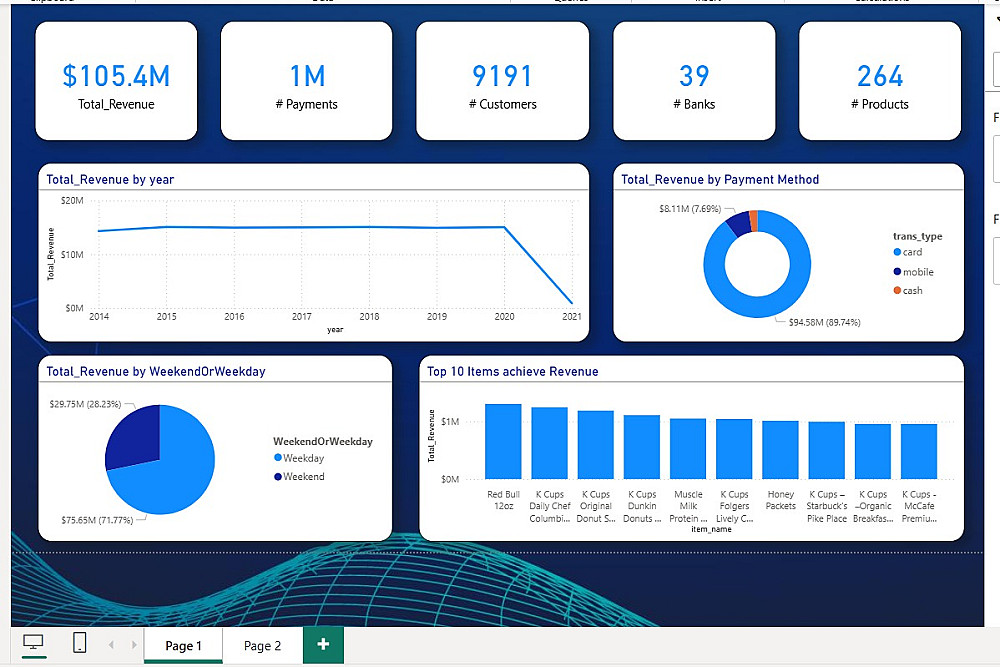
Task: Click the K Cups Dunkin Donuts bar
Action: click(642, 447)
